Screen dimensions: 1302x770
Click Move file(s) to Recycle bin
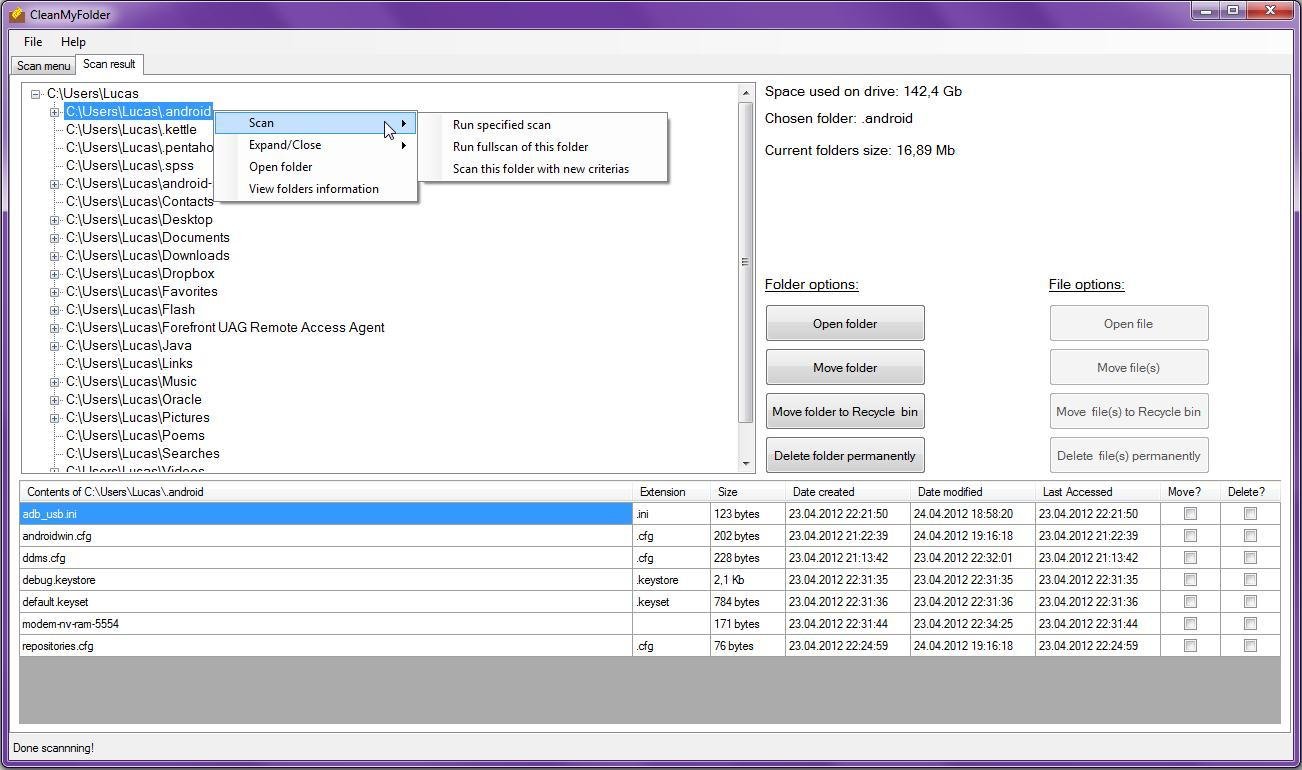pos(1129,411)
